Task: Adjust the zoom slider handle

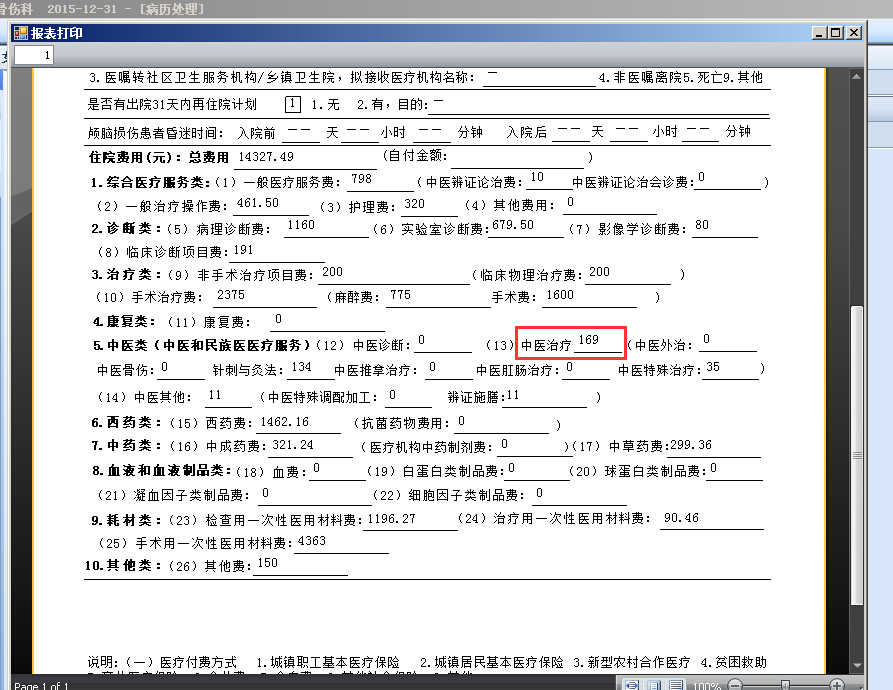Action: 785,685
